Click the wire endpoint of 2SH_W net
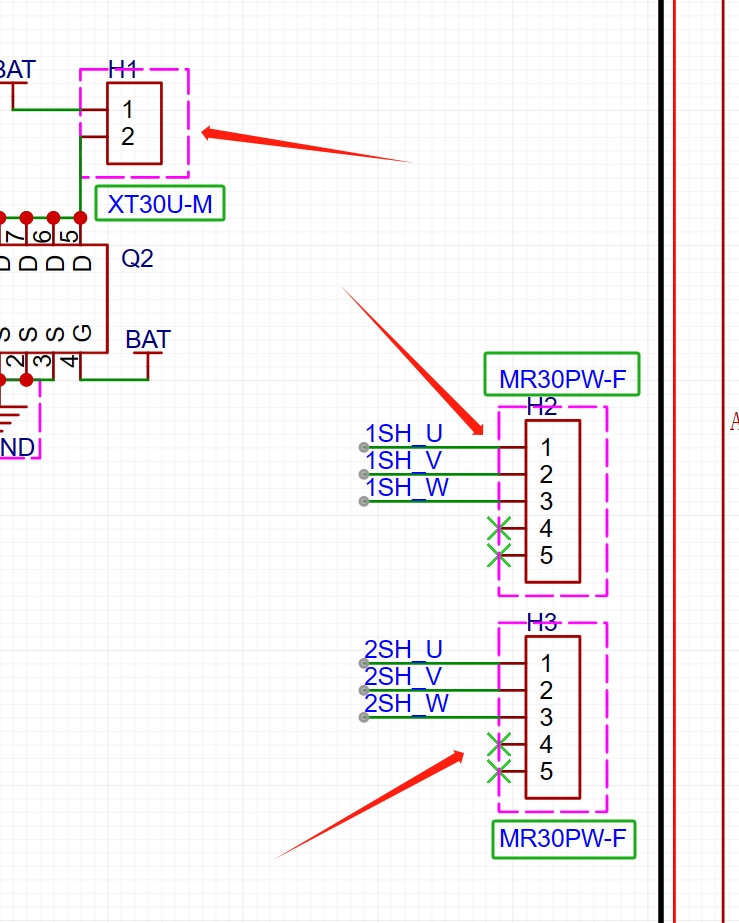Viewport: 739px width, 923px height. point(364,717)
